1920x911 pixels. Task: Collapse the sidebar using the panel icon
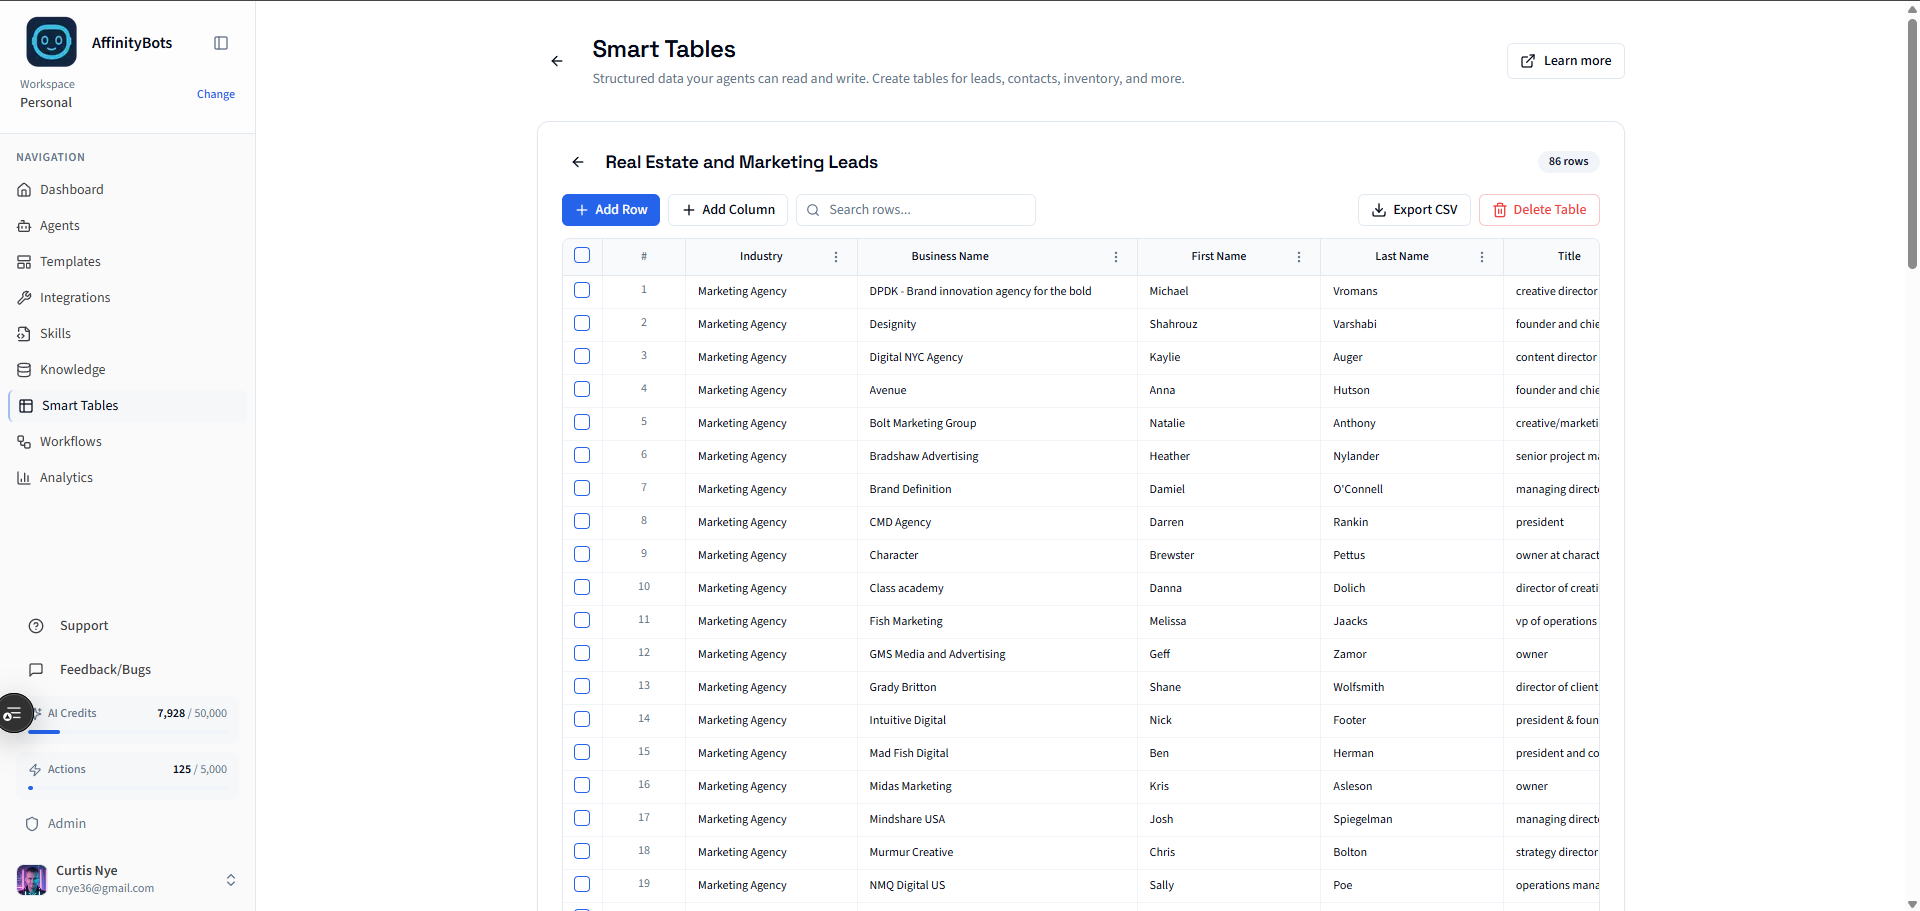coord(220,43)
